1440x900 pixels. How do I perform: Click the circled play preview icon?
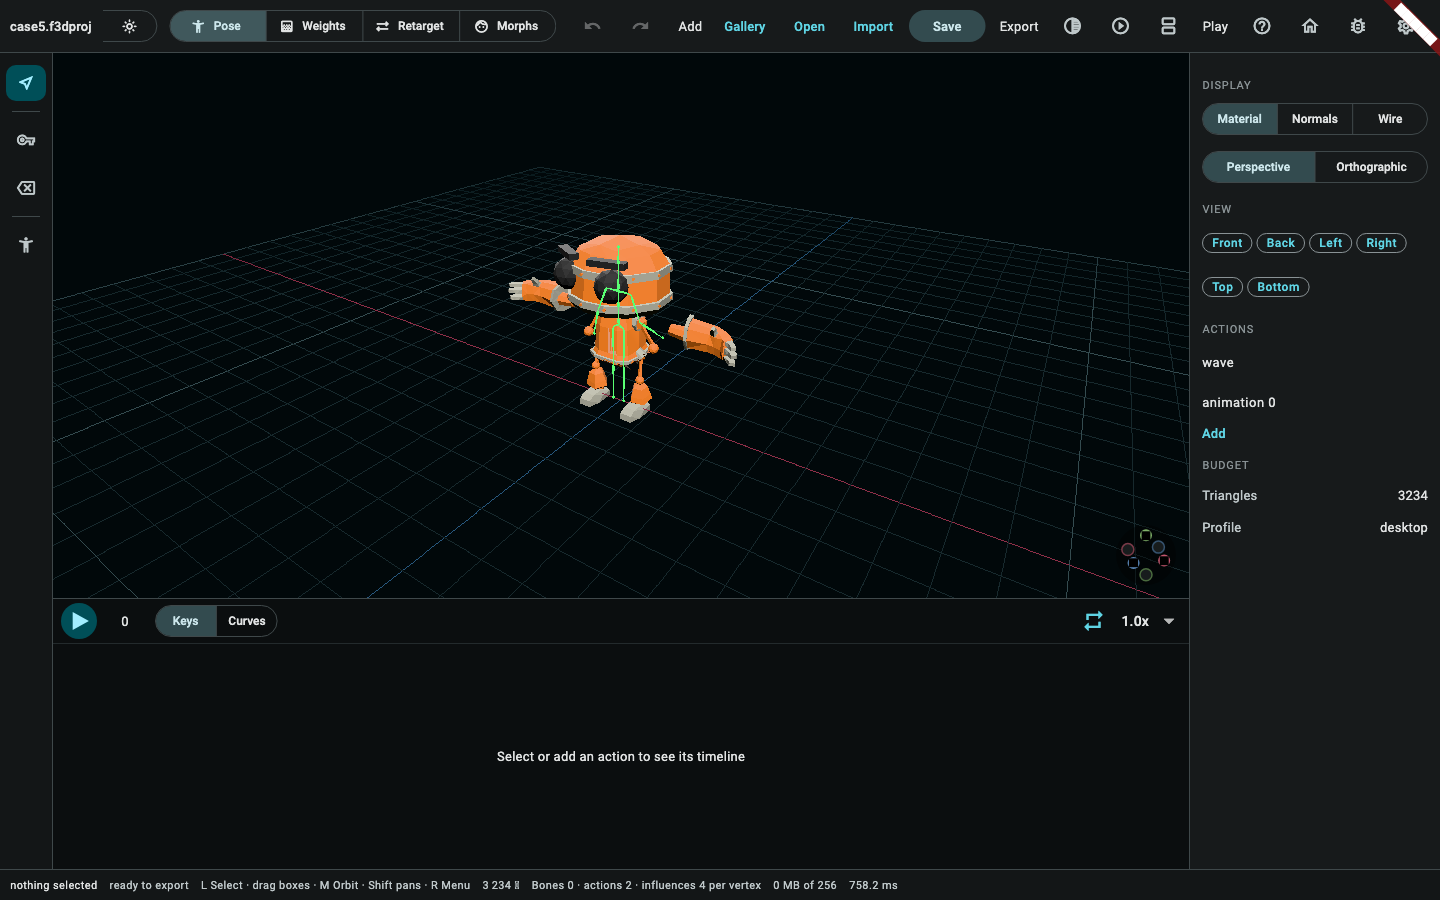[1120, 26]
